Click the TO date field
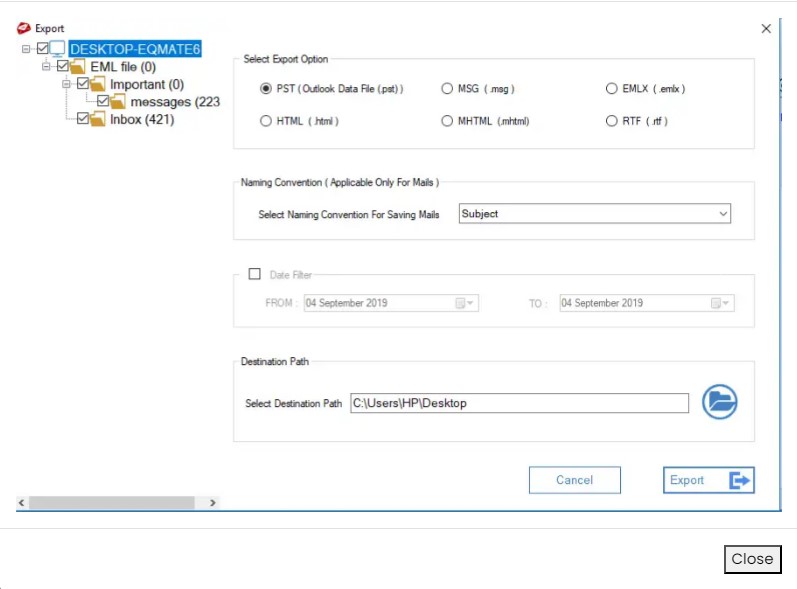The image size is (797, 589). pyautogui.click(x=647, y=303)
